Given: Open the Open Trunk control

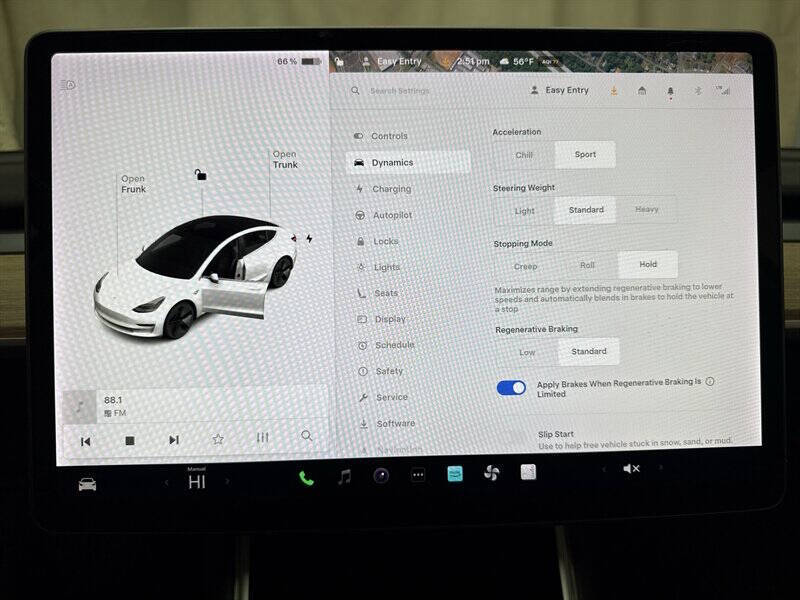Looking at the screenshot, I should pos(283,158).
